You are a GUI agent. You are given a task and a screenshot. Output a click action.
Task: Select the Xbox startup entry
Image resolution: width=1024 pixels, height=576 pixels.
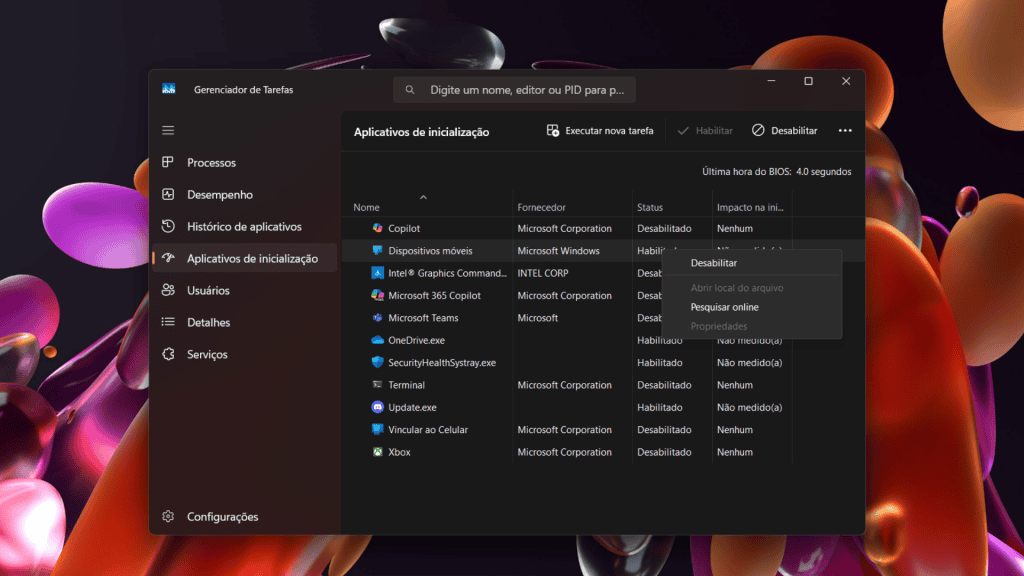pyautogui.click(x=399, y=452)
